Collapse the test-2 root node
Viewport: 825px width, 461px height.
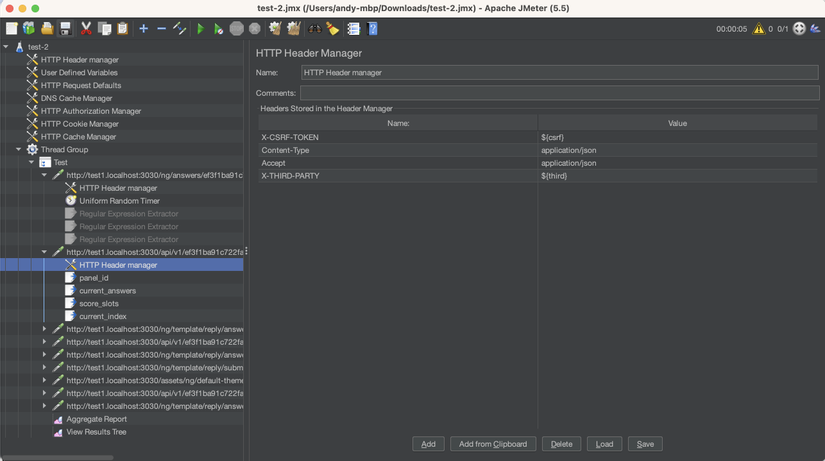coord(6,47)
